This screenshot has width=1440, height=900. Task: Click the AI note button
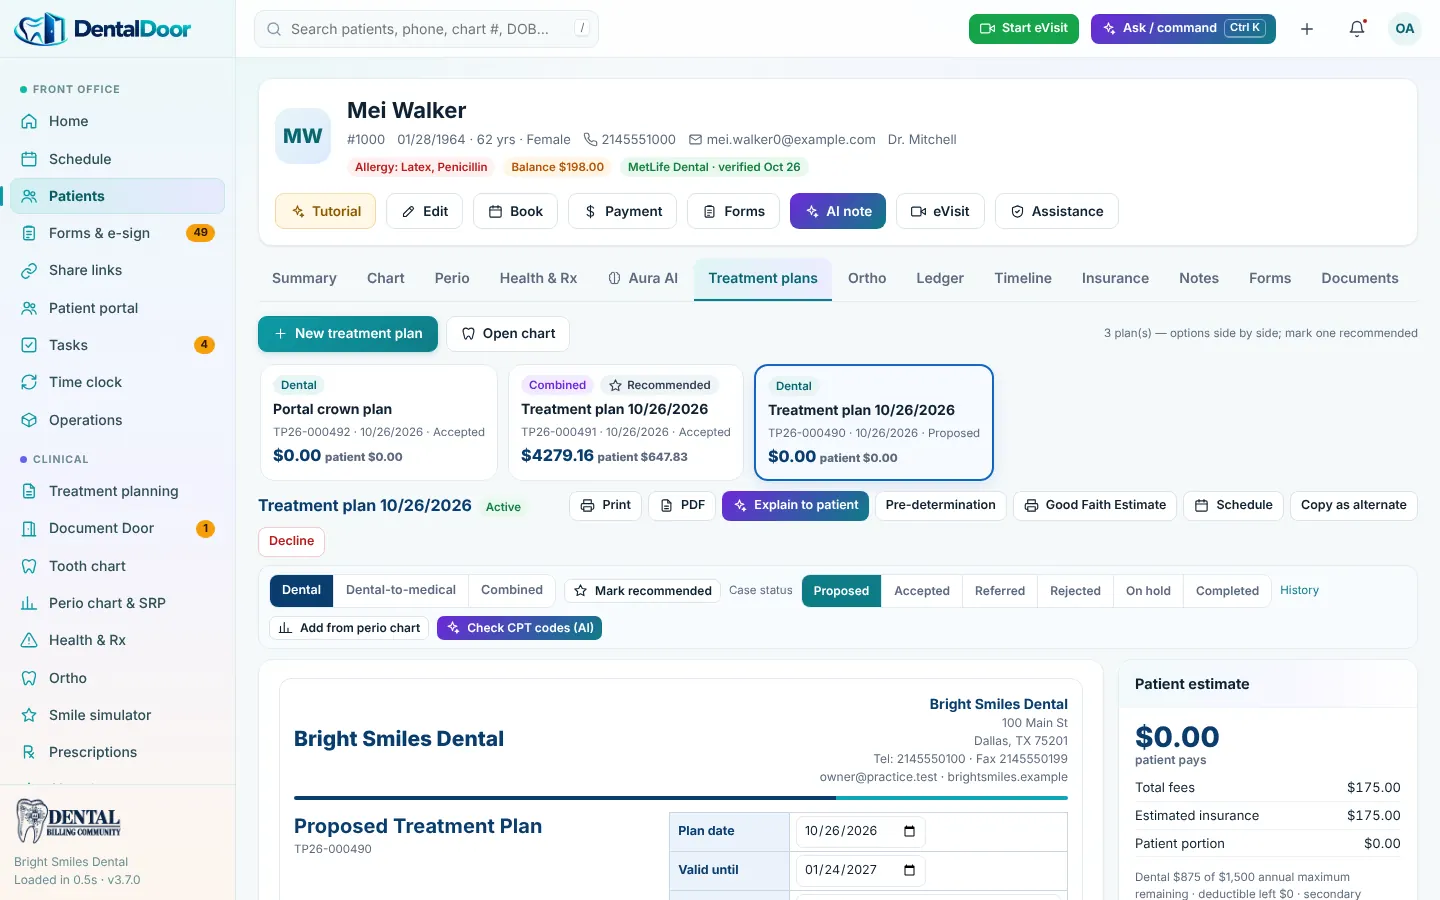coord(838,211)
